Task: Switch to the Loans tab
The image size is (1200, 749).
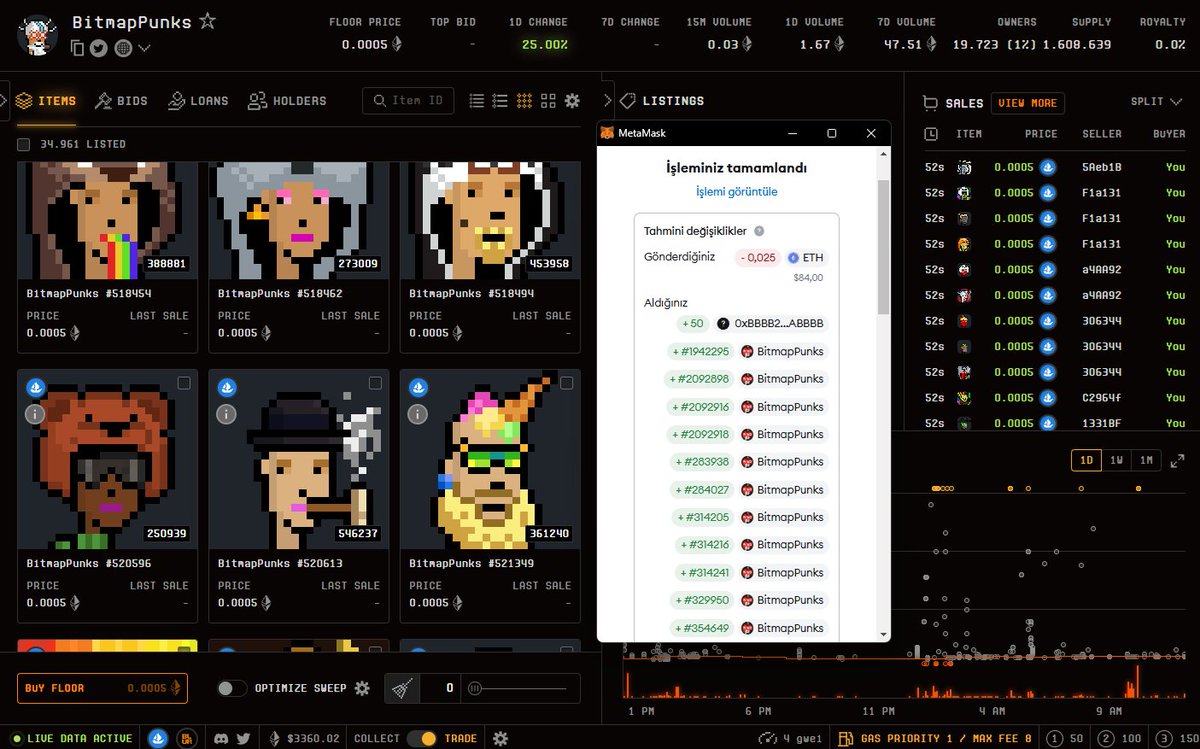Action: pos(198,101)
